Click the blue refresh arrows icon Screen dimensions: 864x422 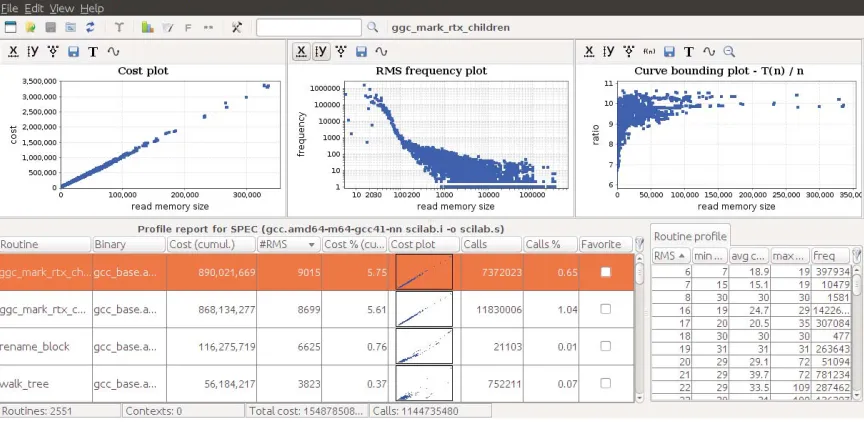[x=90, y=27]
